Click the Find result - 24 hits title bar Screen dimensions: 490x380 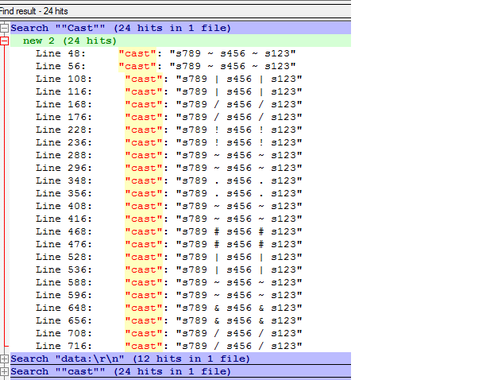175,11
